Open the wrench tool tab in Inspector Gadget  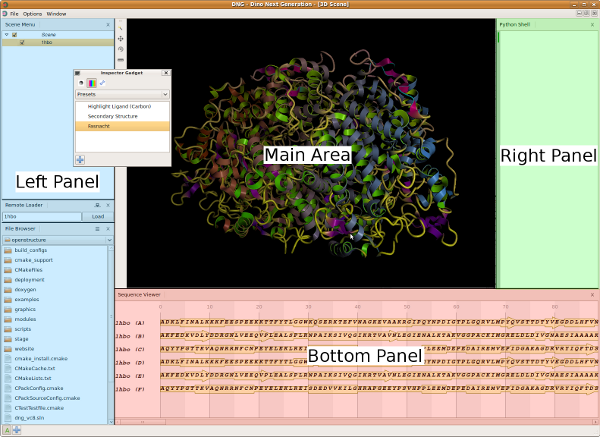101,82
